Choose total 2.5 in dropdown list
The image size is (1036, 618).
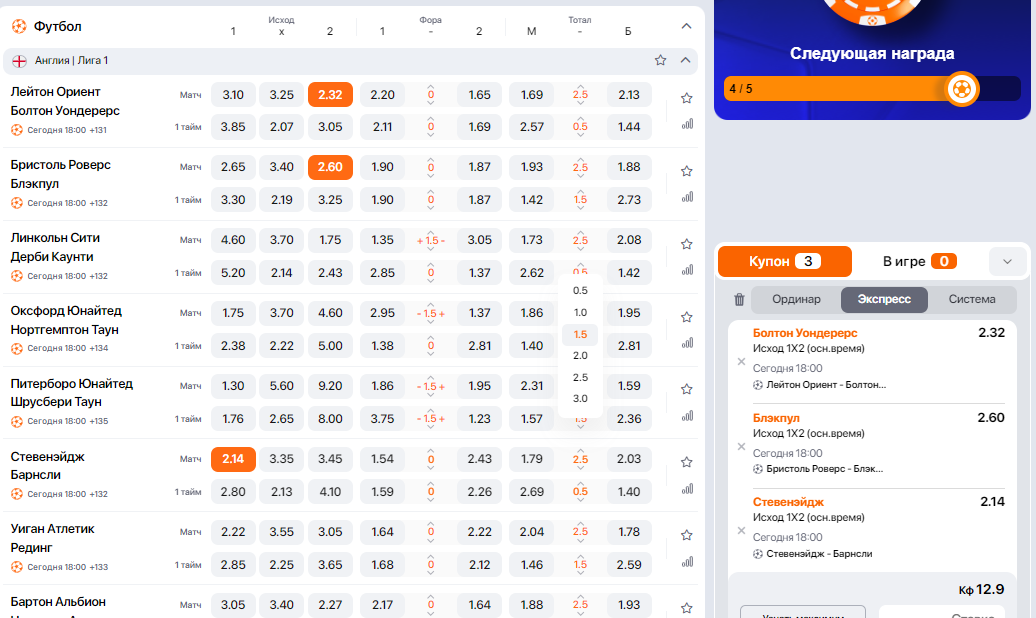580,377
